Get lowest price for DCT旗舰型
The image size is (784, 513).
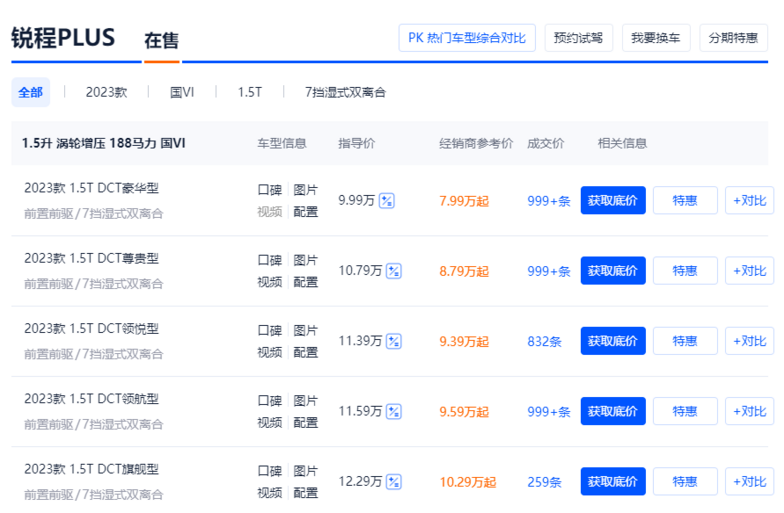[613, 482]
